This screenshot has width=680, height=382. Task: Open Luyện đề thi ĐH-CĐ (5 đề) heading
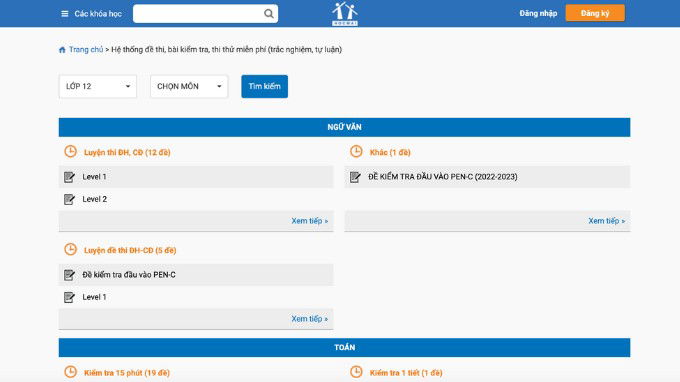coord(130,250)
